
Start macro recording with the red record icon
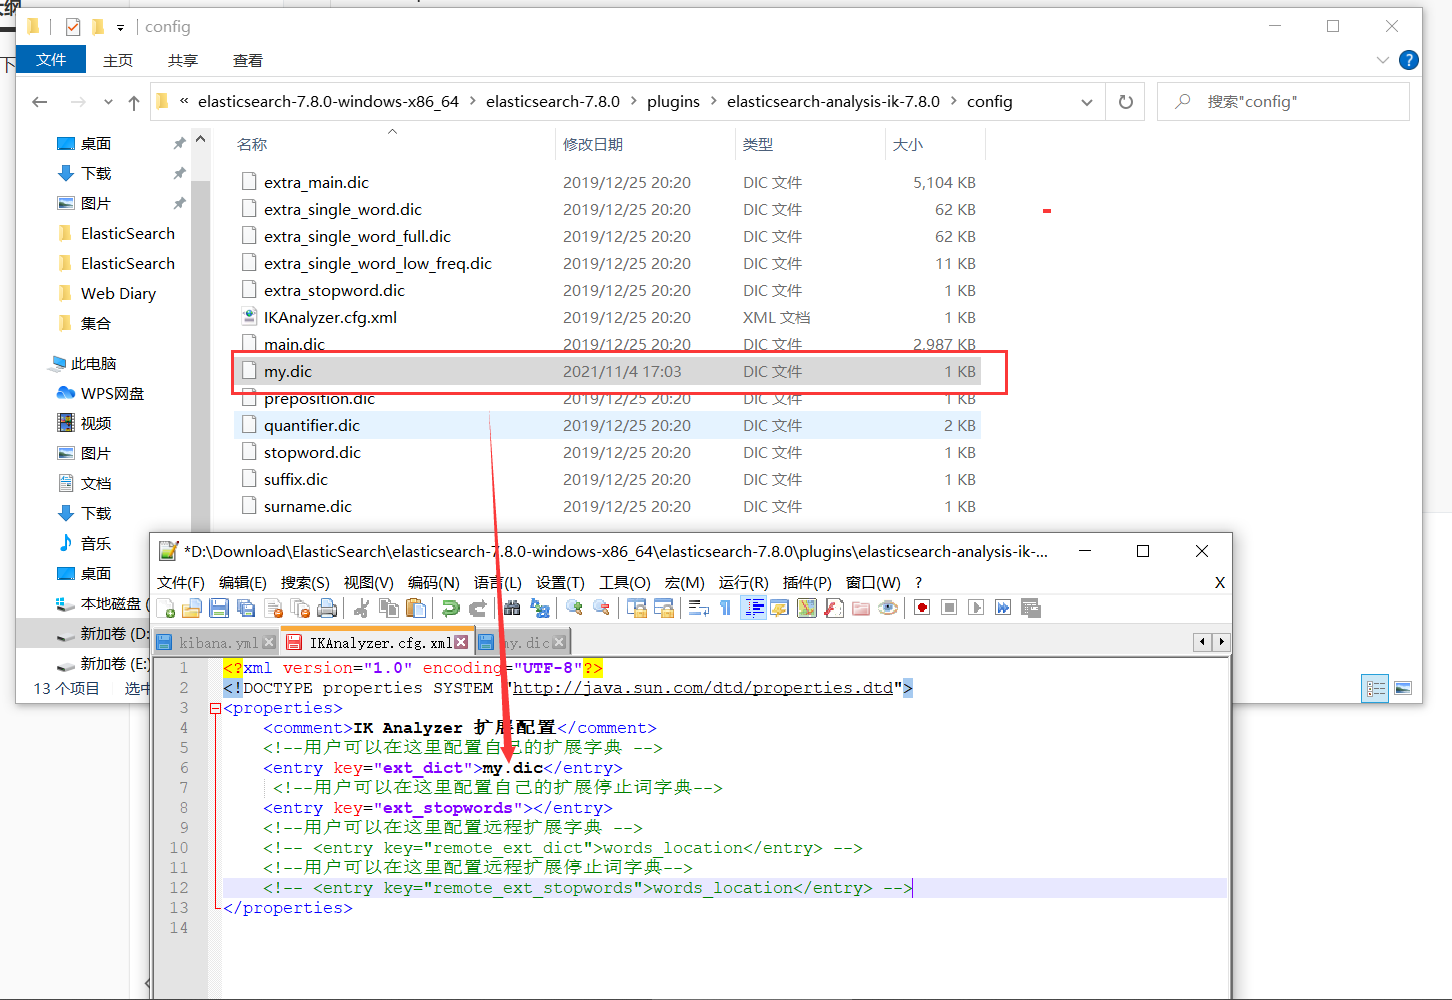tap(922, 608)
